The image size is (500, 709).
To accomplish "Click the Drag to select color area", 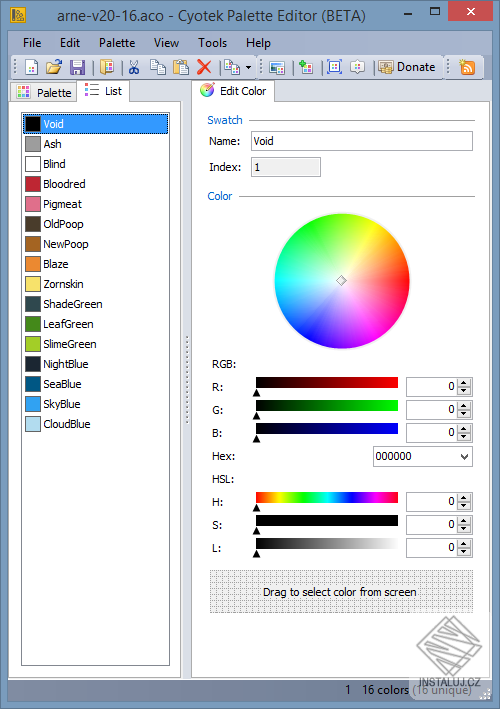I will click(x=341, y=592).
